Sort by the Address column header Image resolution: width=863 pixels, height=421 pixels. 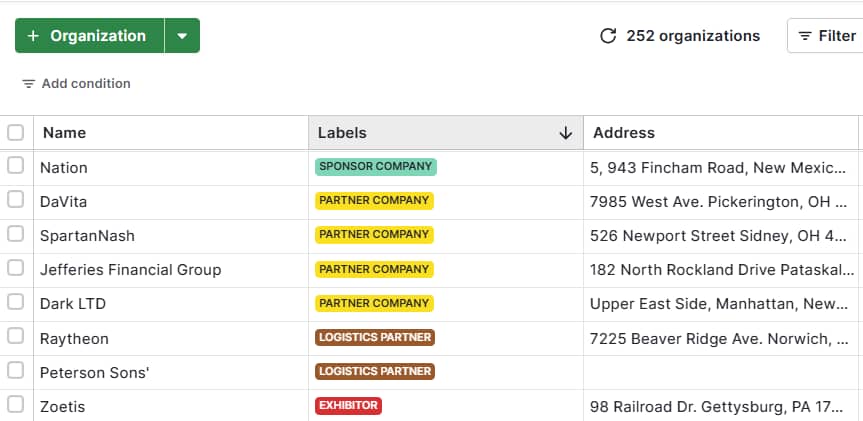click(721, 133)
